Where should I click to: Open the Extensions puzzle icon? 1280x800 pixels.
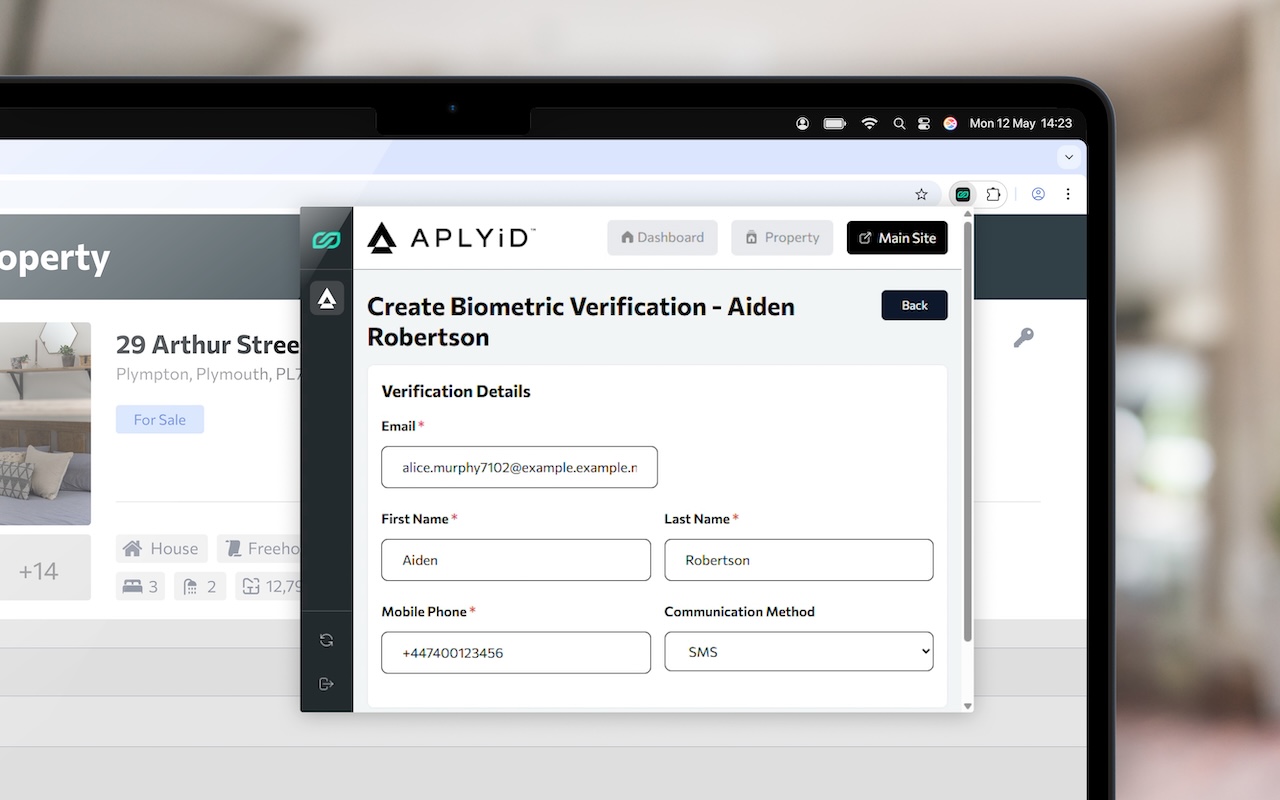tap(993, 194)
